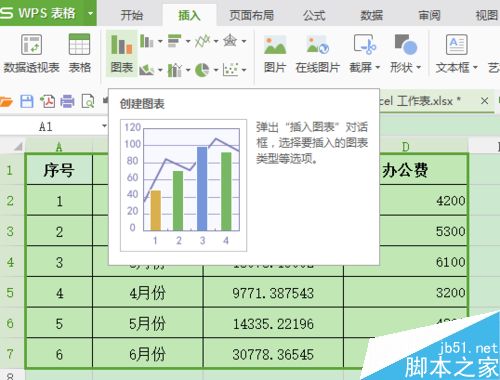Export to PDF using the PDF icon
This screenshot has height=380, width=500.
point(48,101)
